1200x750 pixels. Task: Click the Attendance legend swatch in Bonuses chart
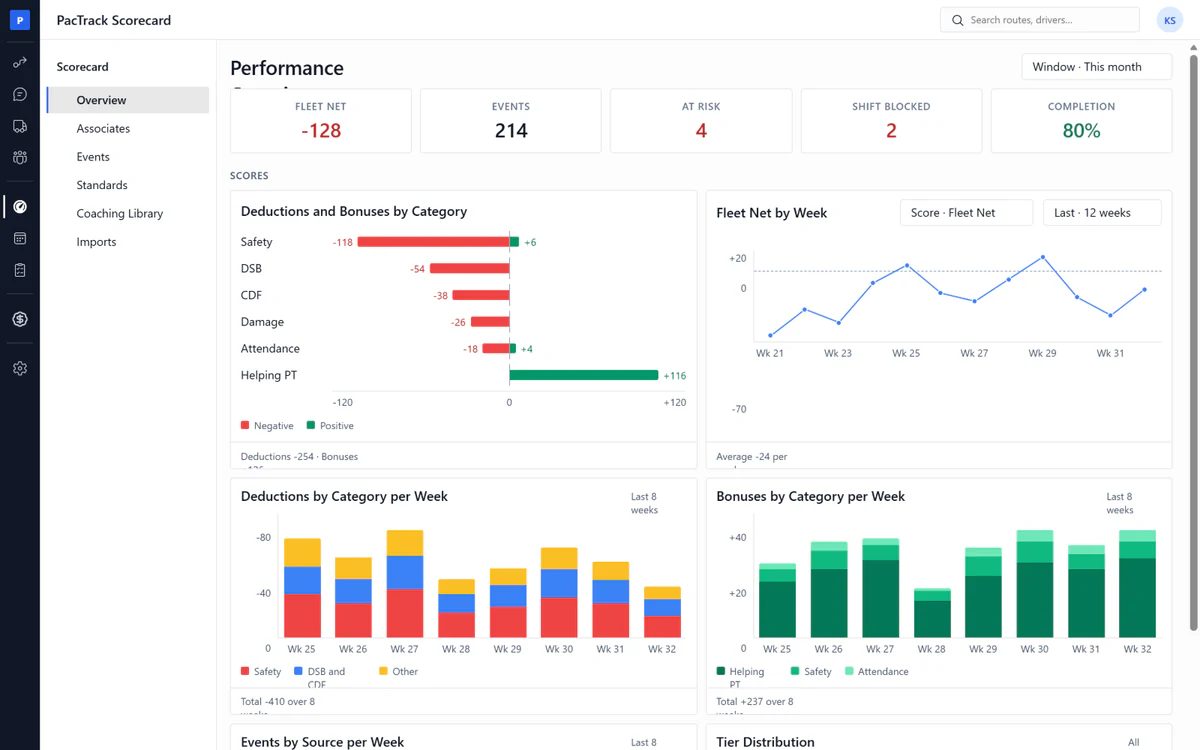click(849, 671)
